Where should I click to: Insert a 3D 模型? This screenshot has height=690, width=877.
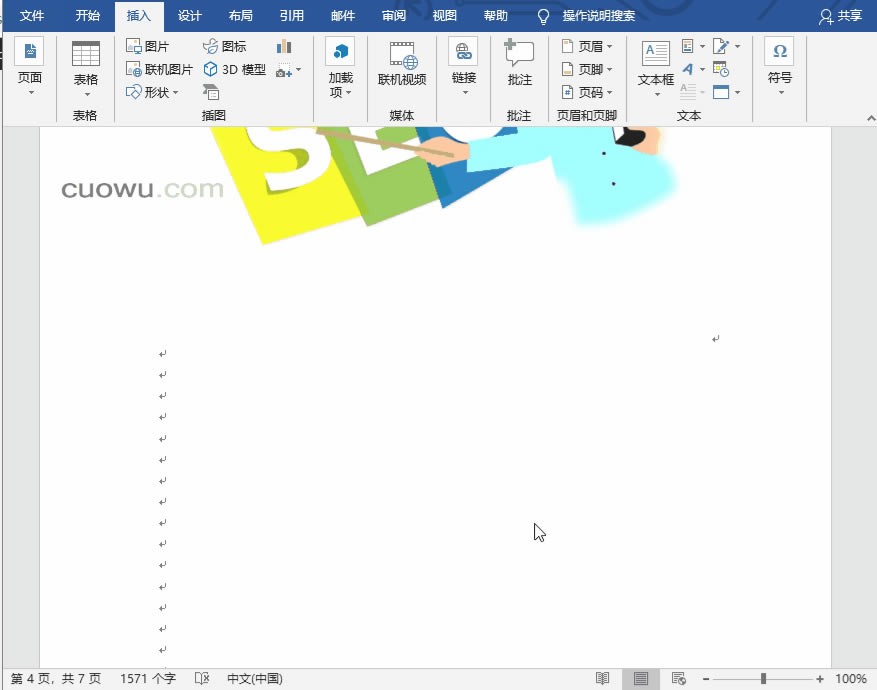(x=234, y=69)
